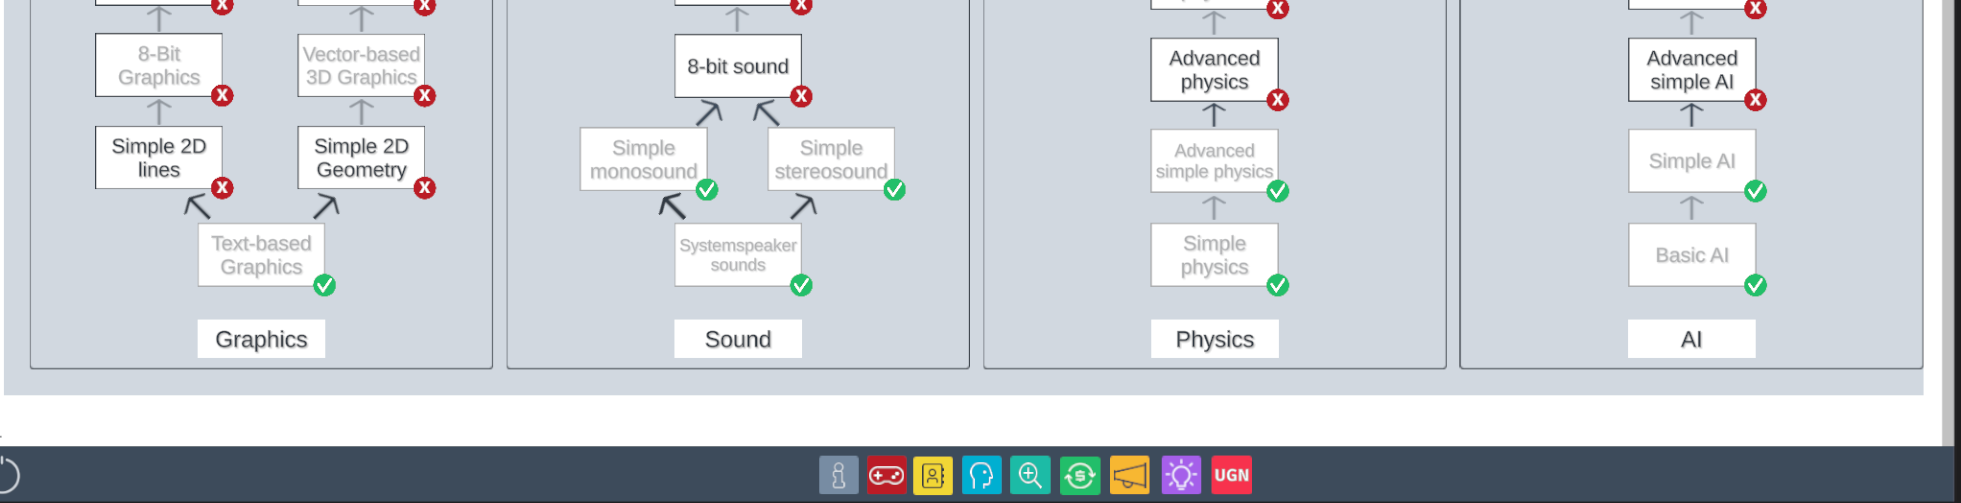Click the red X on 8-Bit Graphics
1961x503 pixels.
(x=222, y=96)
